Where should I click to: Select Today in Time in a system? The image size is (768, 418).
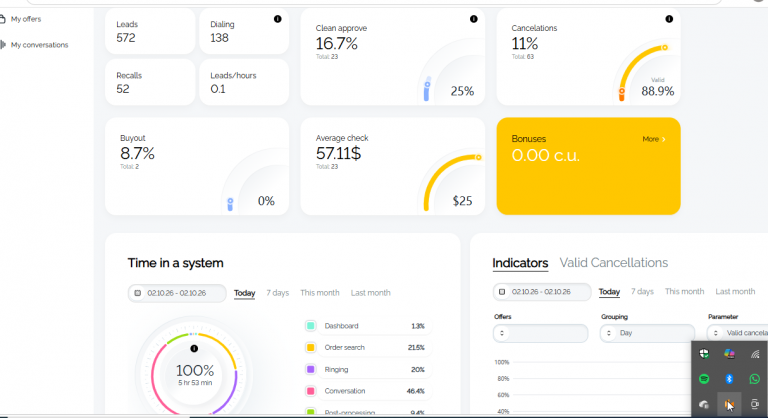tap(244, 293)
